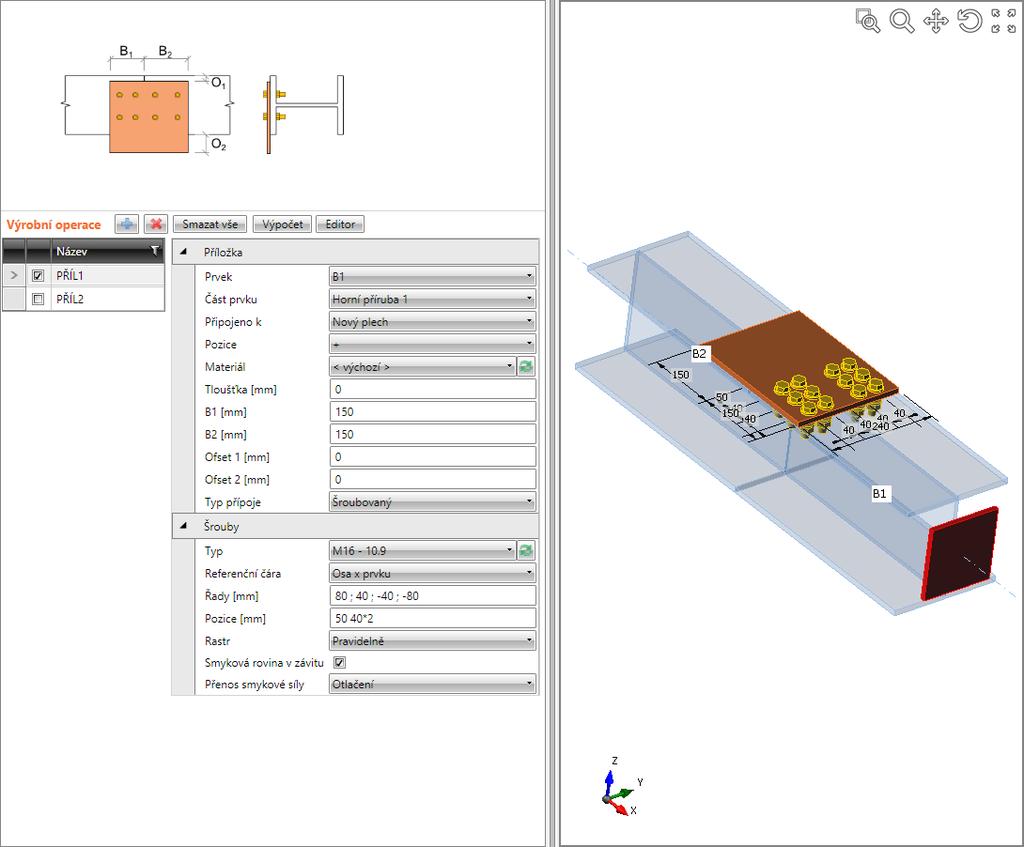Click the B2 member label in 3D view
1024x847 pixels.
pyautogui.click(x=699, y=353)
